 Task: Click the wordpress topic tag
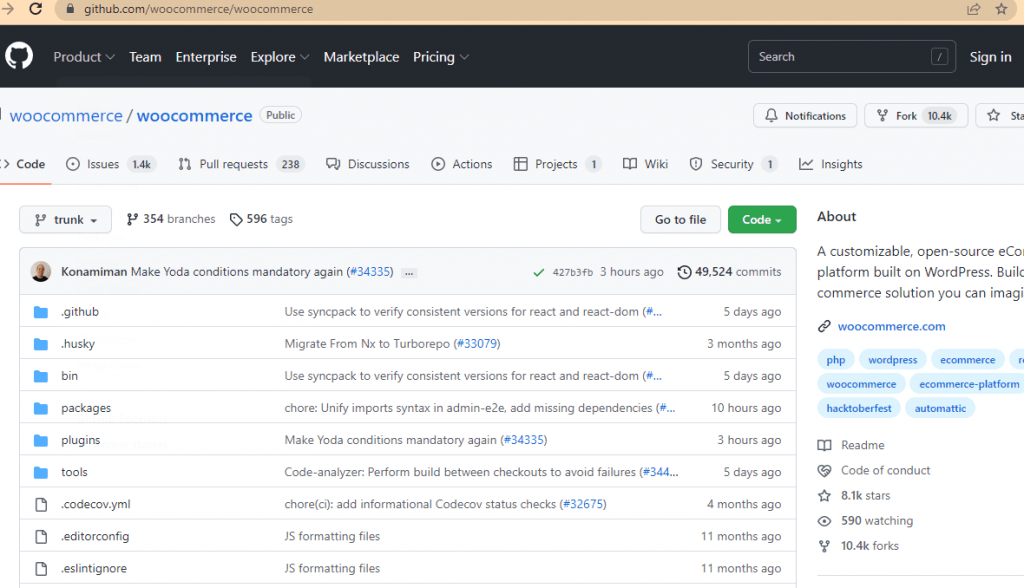893,360
